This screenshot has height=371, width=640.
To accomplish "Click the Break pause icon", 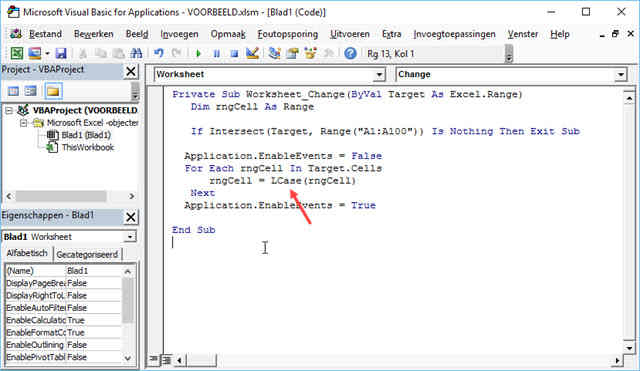I will point(216,53).
